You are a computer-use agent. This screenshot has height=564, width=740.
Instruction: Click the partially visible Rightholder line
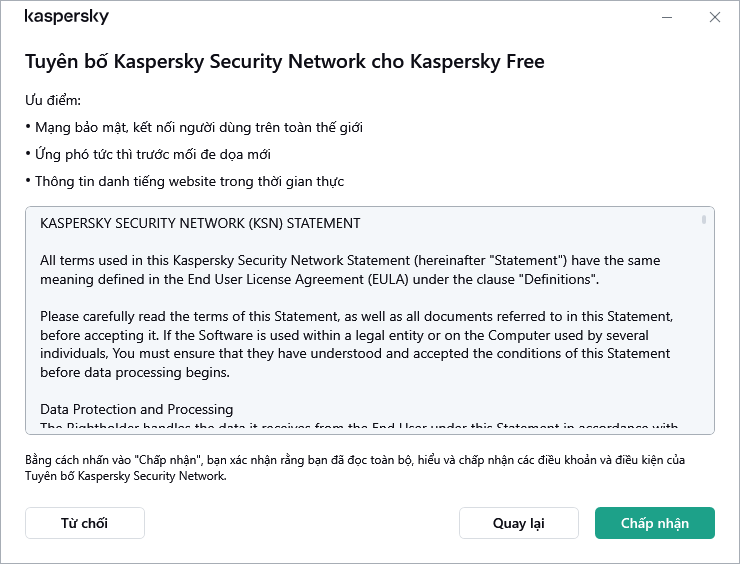(x=350, y=428)
